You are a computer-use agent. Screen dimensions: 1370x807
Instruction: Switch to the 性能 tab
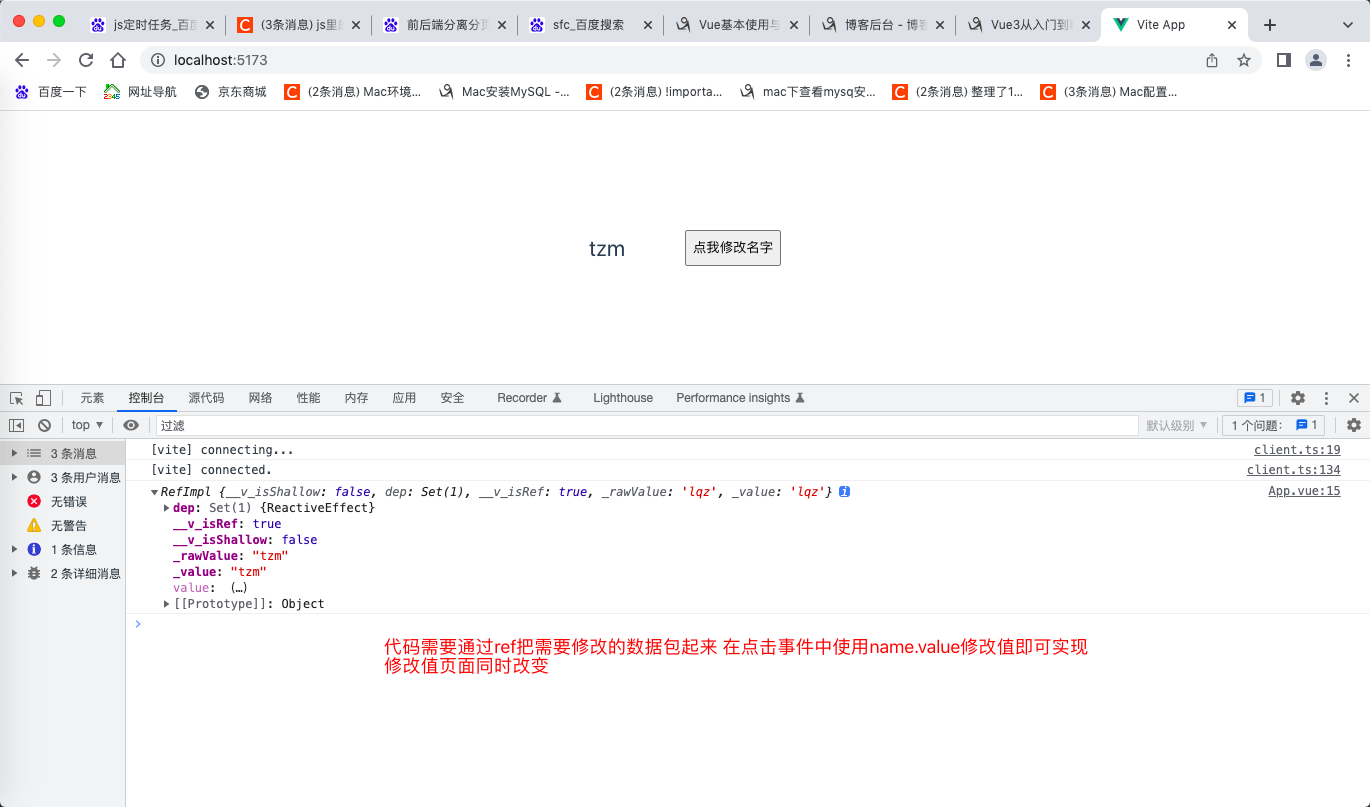[308, 398]
